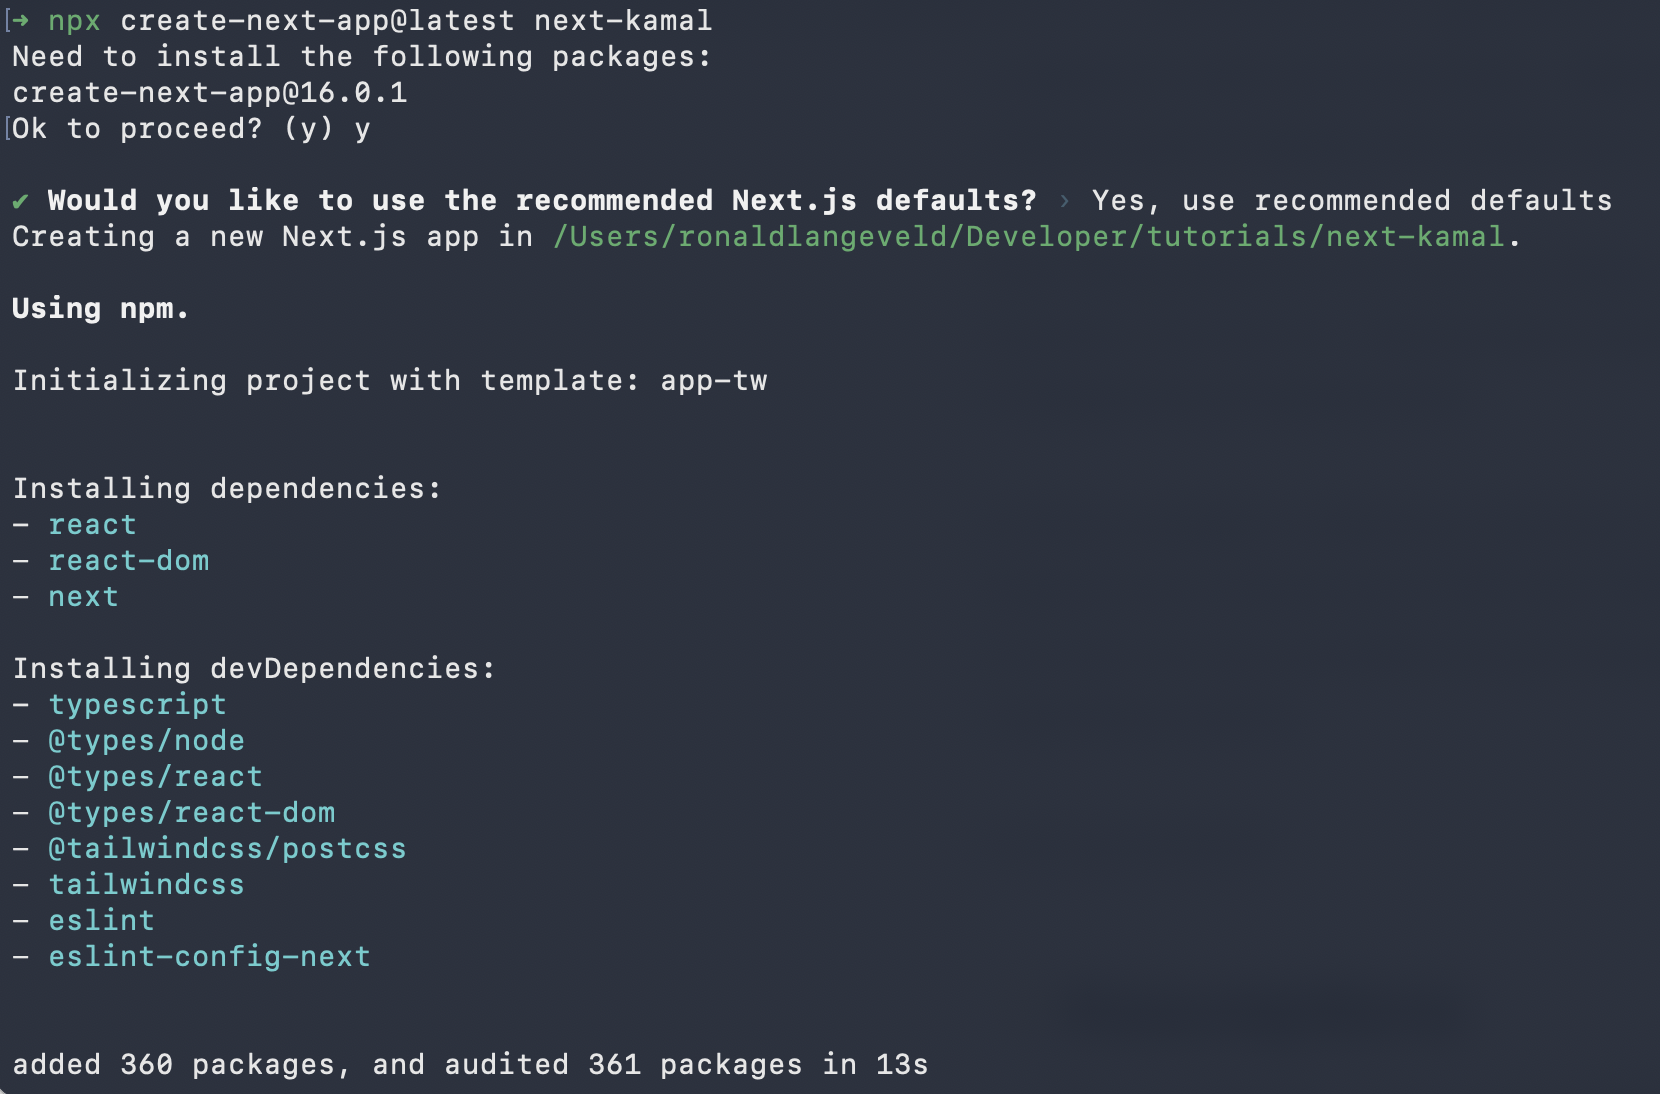Click the 'added 360 packages' summary line

click(x=470, y=1065)
